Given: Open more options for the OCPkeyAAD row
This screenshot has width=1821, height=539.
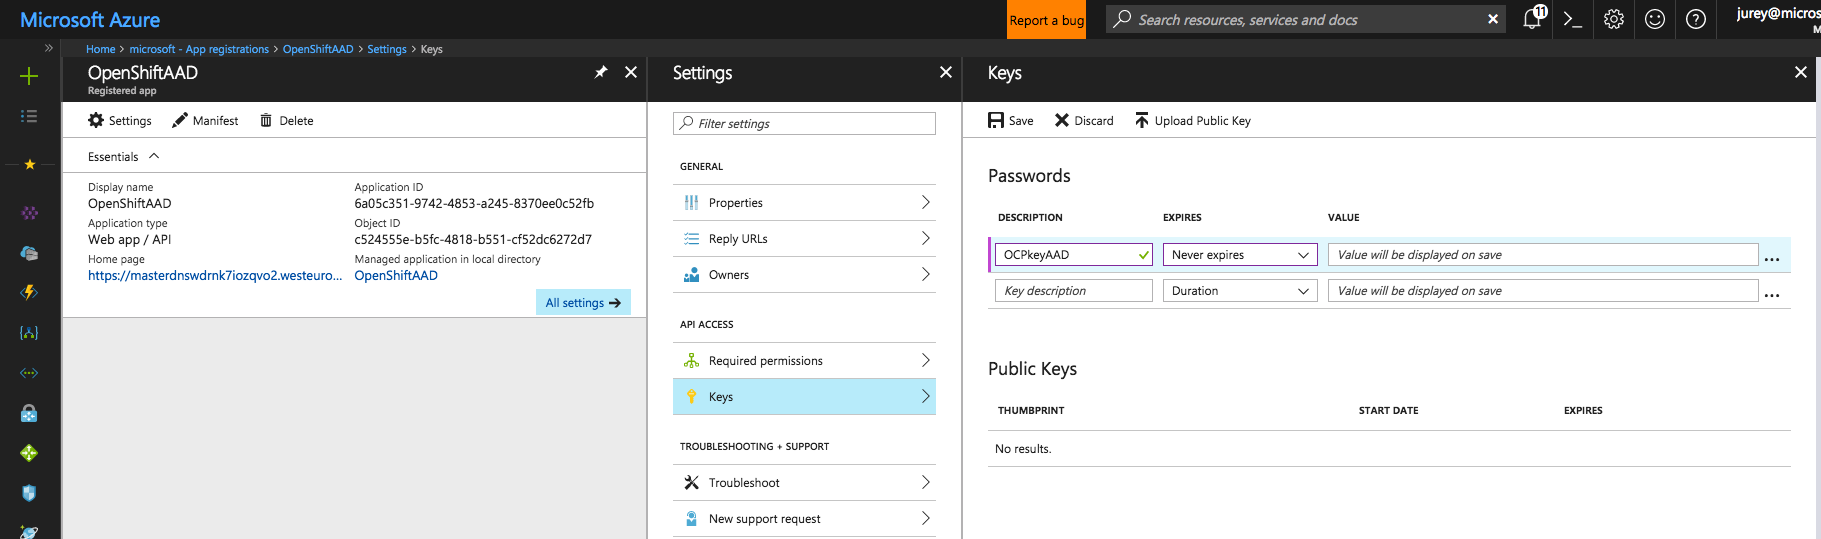Looking at the screenshot, I should (1772, 258).
